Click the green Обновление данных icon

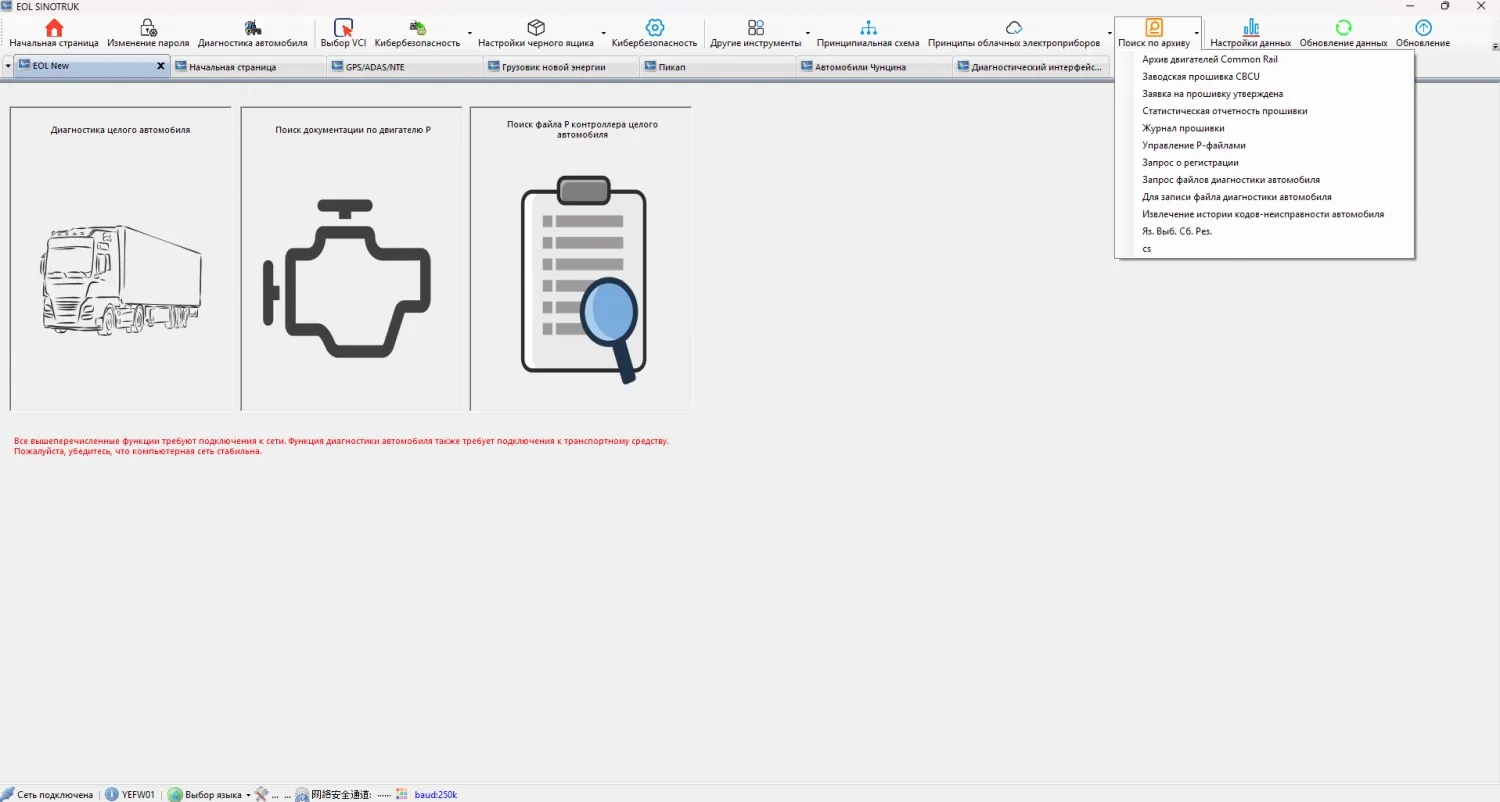click(x=1344, y=27)
